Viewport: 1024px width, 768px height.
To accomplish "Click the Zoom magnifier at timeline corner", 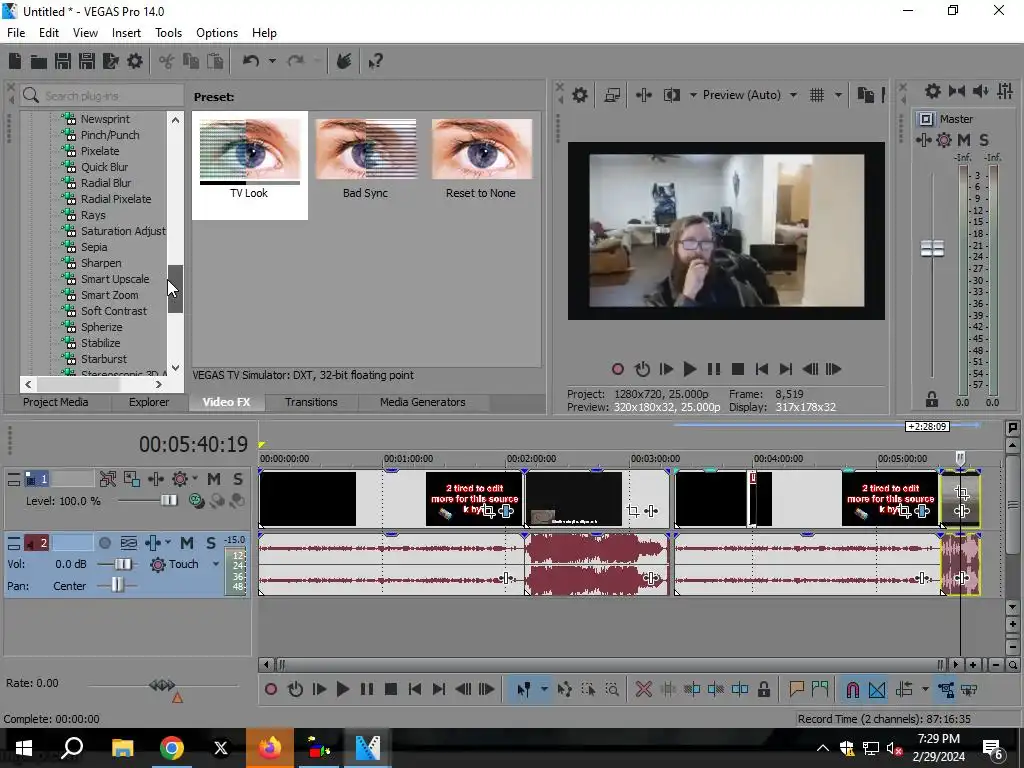I will click(1013, 665).
